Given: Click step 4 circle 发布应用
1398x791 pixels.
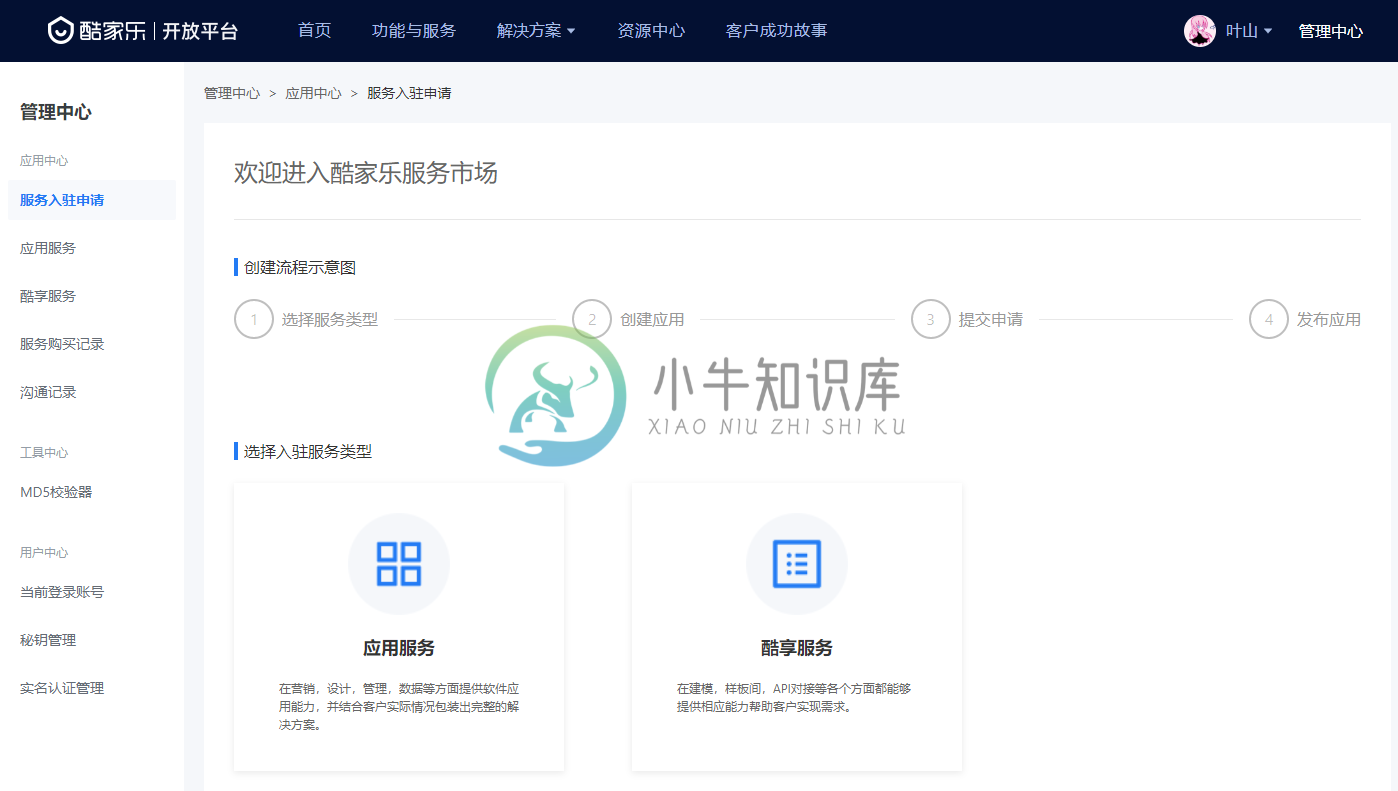Looking at the screenshot, I should tap(1269, 320).
